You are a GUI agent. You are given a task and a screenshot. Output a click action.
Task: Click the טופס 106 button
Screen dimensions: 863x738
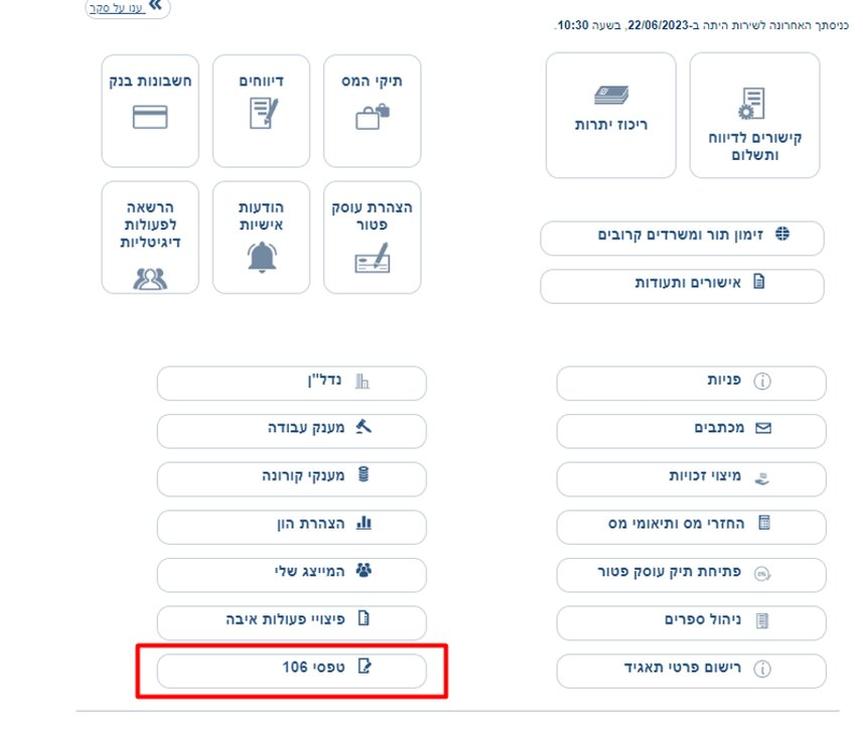click(292, 671)
